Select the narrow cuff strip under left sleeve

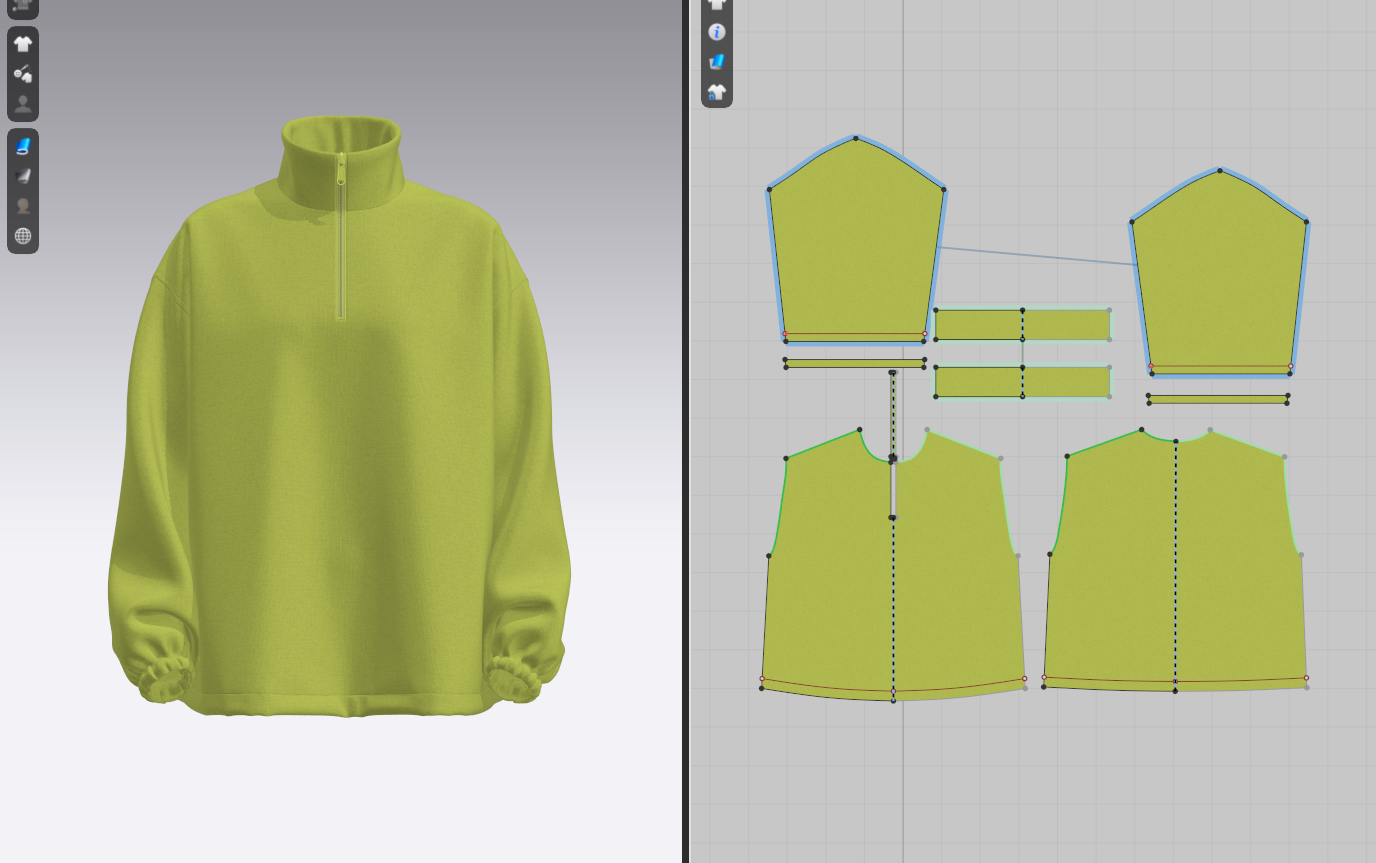[855, 363]
